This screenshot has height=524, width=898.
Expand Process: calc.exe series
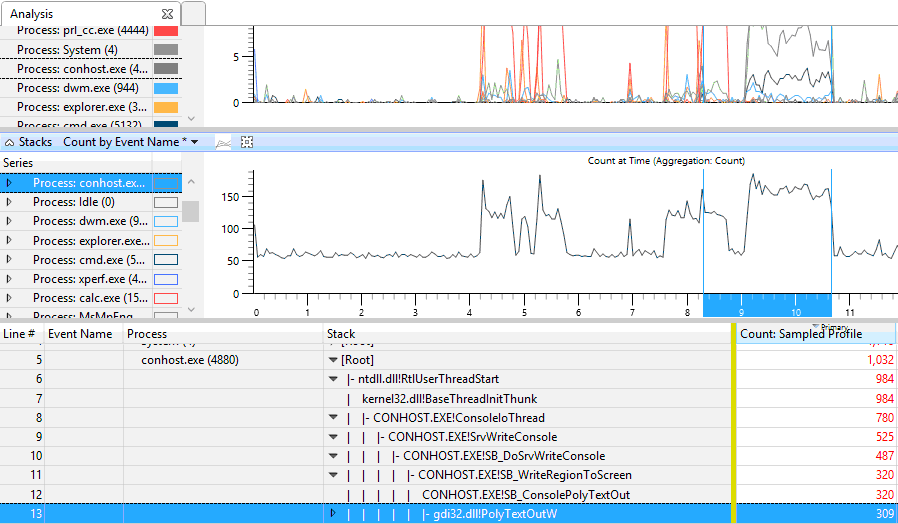click(9, 297)
